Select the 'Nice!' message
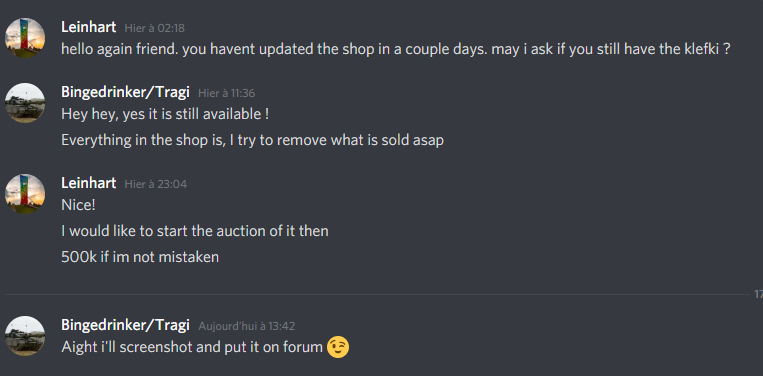Image resolution: width=763 pixels, height=376 pixels. (78, 205)
